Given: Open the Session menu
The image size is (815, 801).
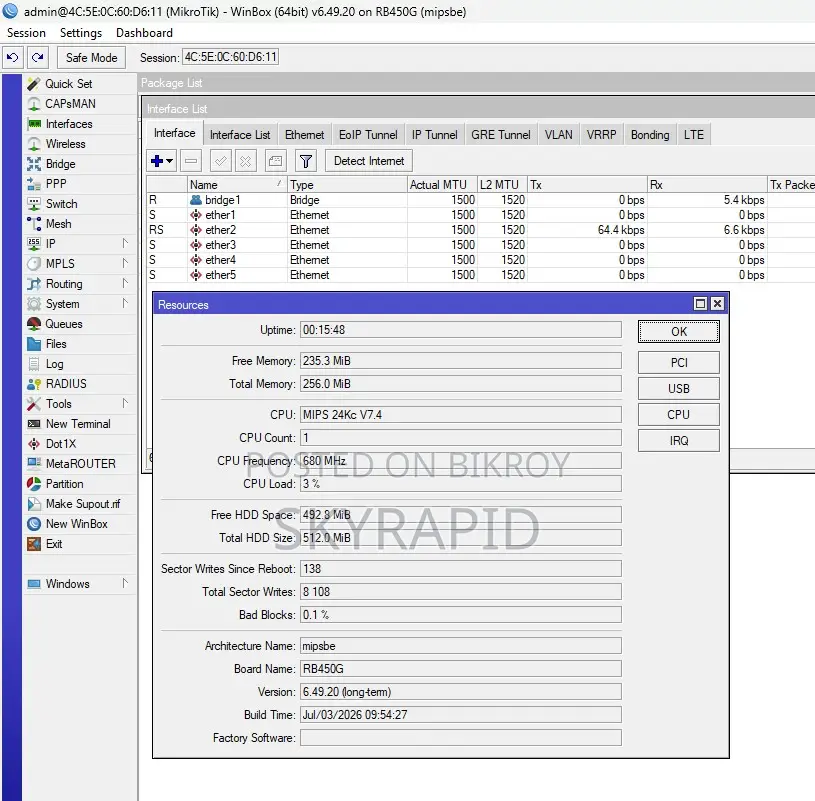Looking at the screenshot, I should coord(26,33).
